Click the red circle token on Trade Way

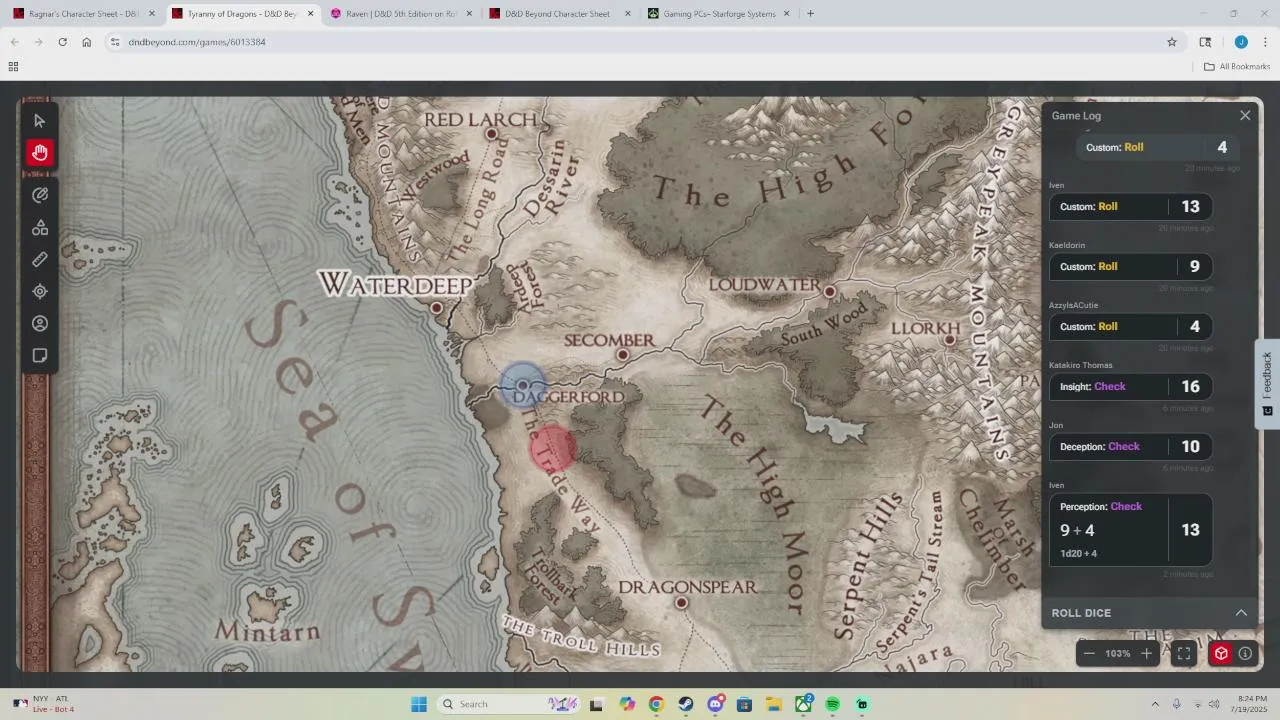[x=552, y=449]
